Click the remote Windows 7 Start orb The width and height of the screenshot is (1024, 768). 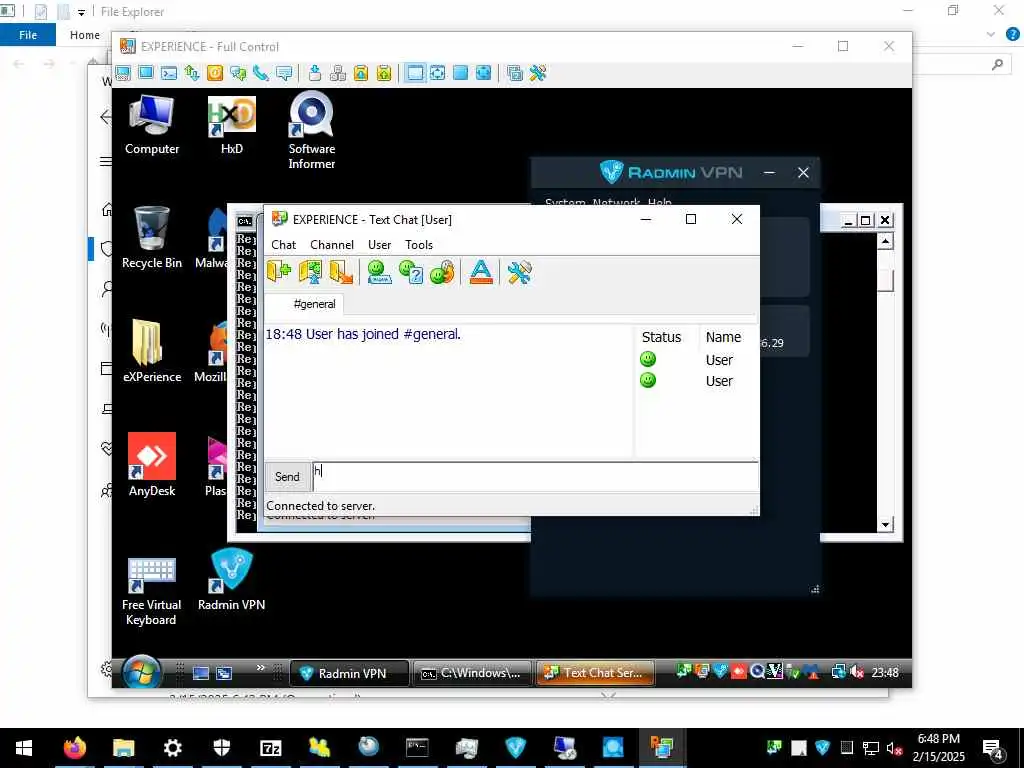(x=141, y=672)
